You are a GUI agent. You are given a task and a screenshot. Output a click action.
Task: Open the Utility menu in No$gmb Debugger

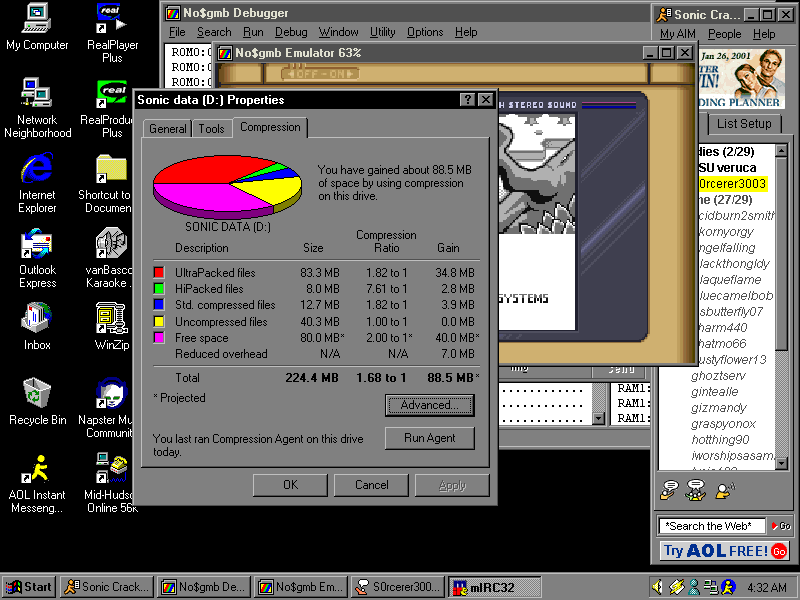[383, 32]
